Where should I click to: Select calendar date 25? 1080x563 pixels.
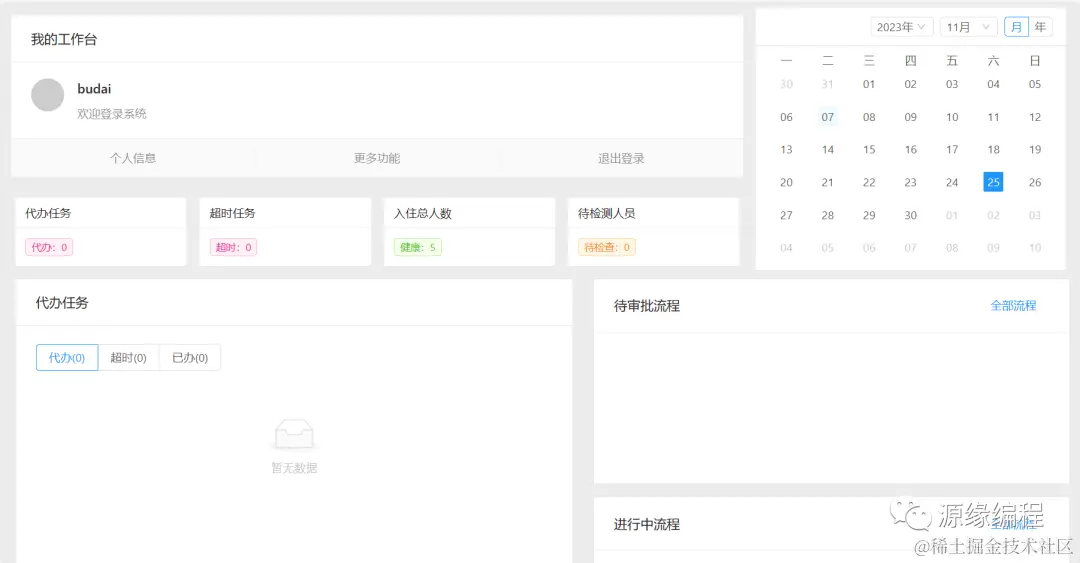(x=993, y=182)
